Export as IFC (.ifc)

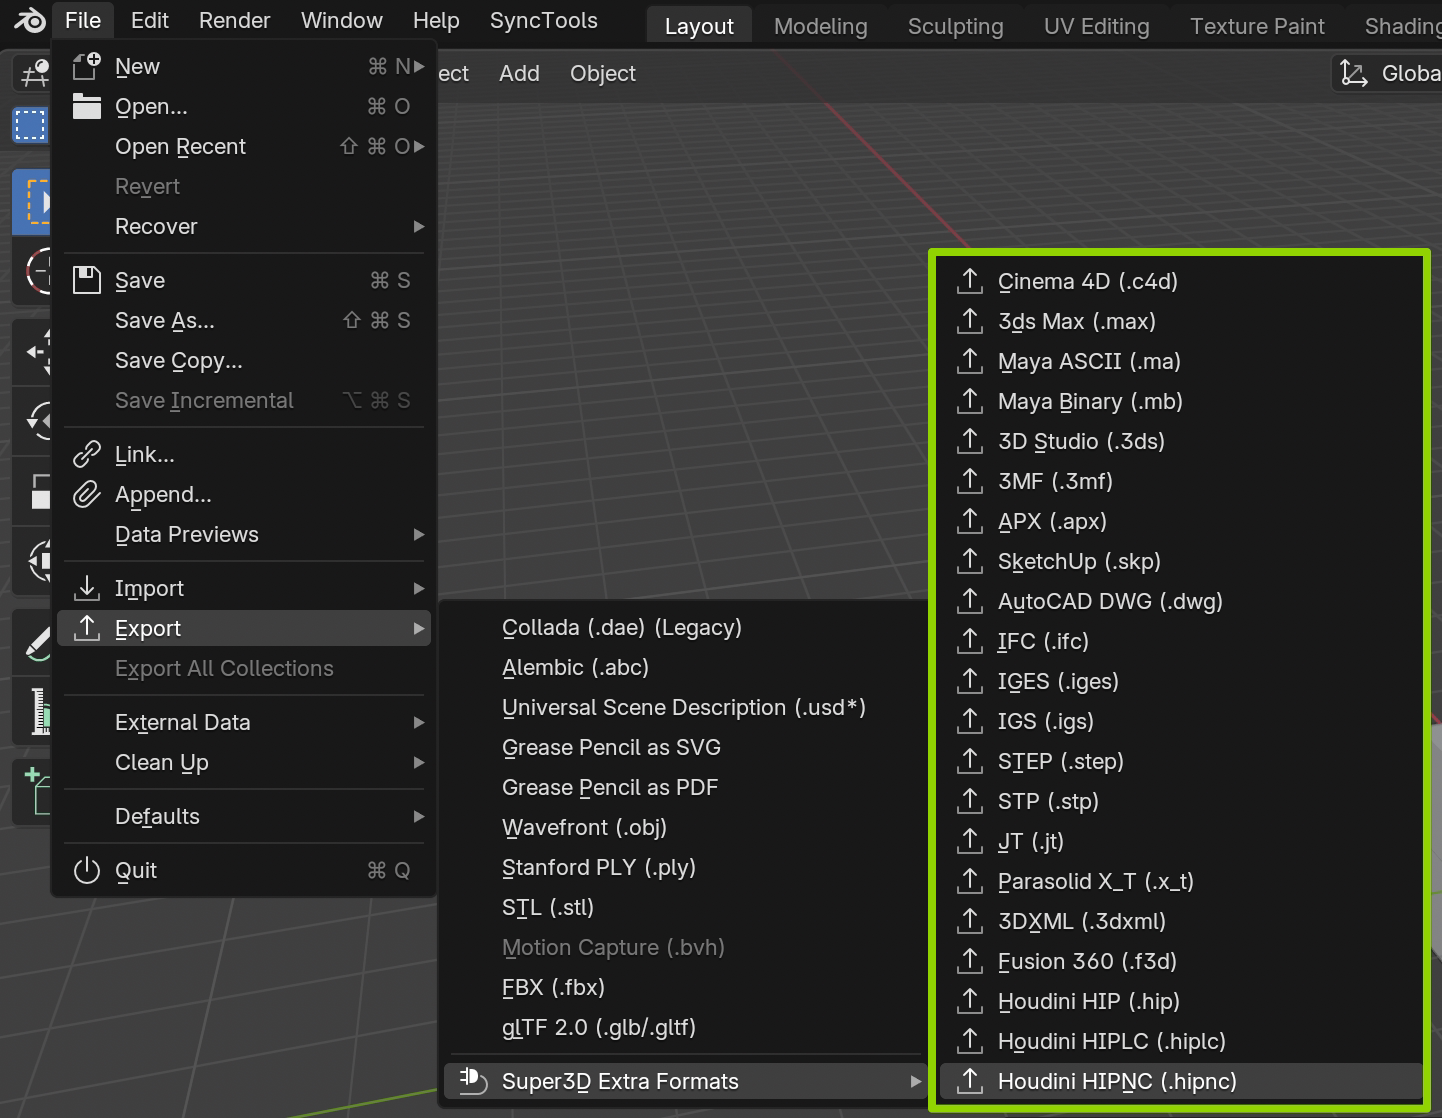click(x=1181, y=641)
